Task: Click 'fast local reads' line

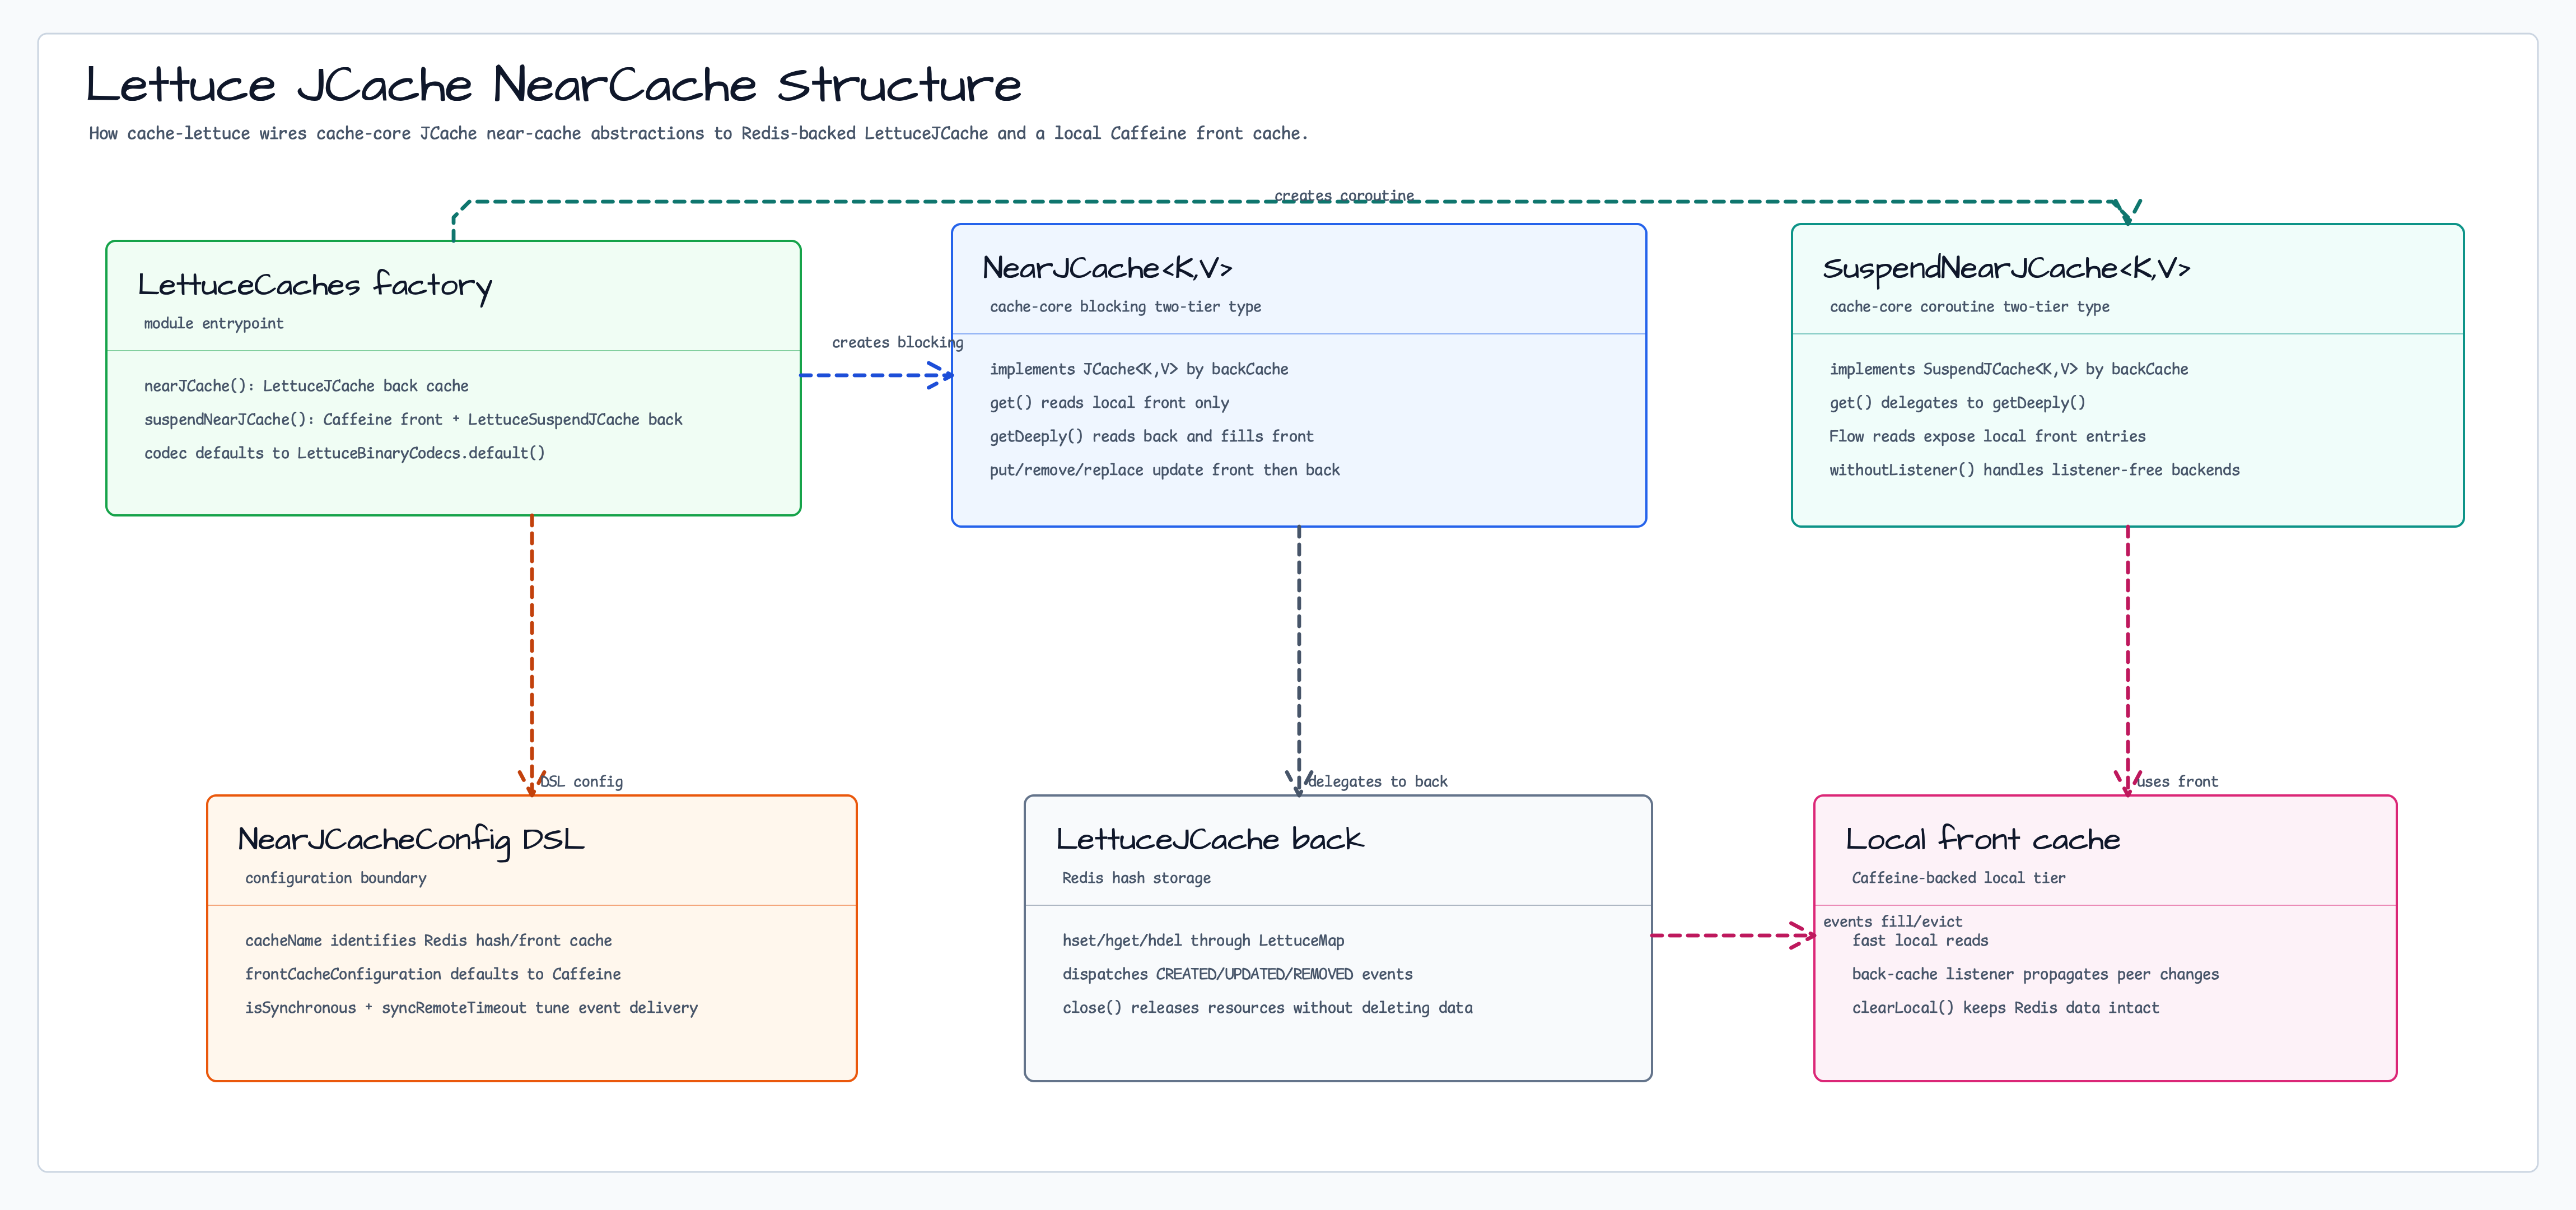Action: pyautogui.click(x=1919, y=940)
